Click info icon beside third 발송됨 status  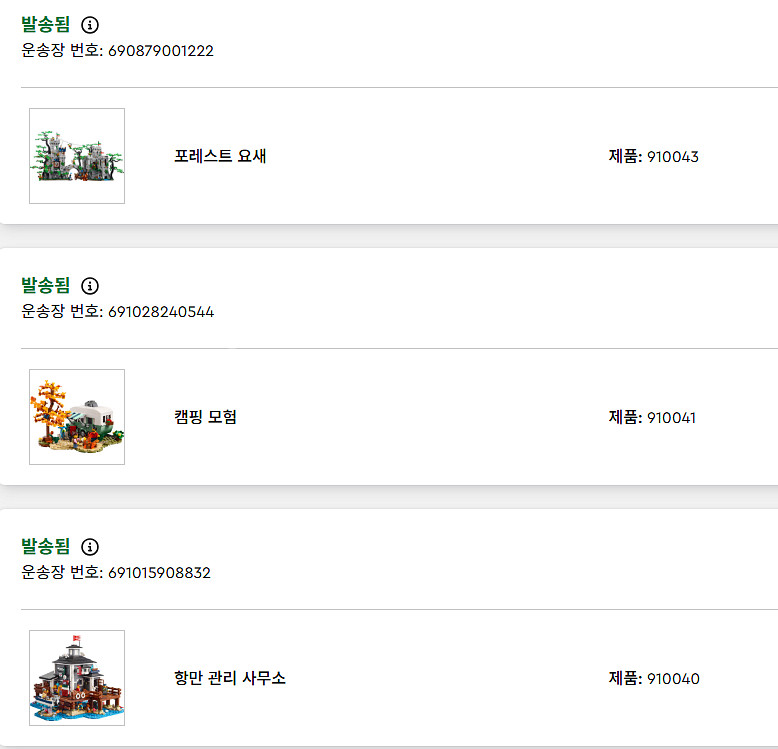tap(90, 547)
